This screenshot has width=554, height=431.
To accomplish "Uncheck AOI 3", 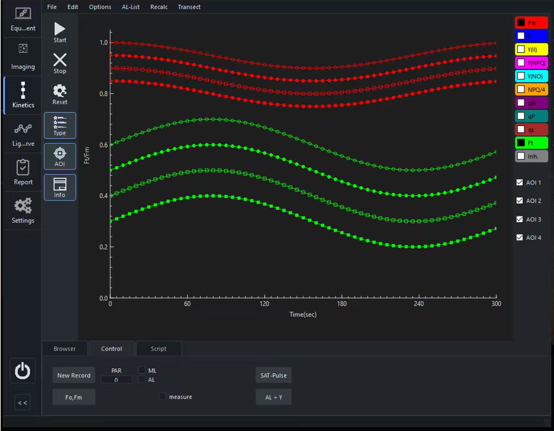I will pos(519,219).
